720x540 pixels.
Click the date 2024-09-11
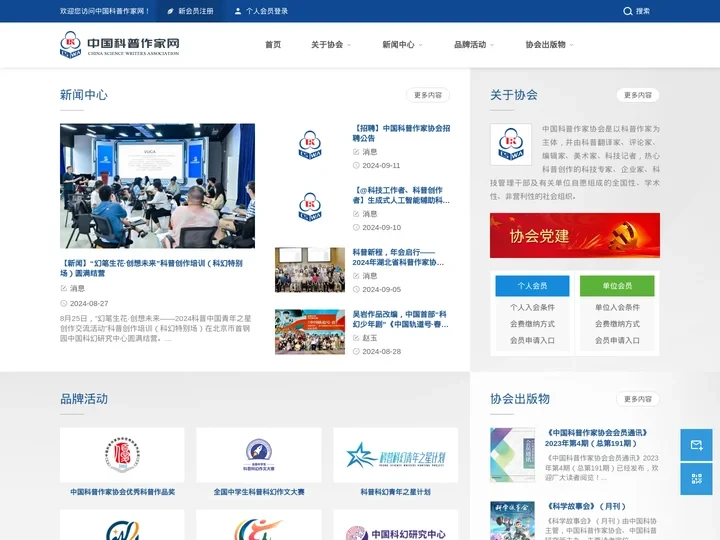click(x=381, y=165)
